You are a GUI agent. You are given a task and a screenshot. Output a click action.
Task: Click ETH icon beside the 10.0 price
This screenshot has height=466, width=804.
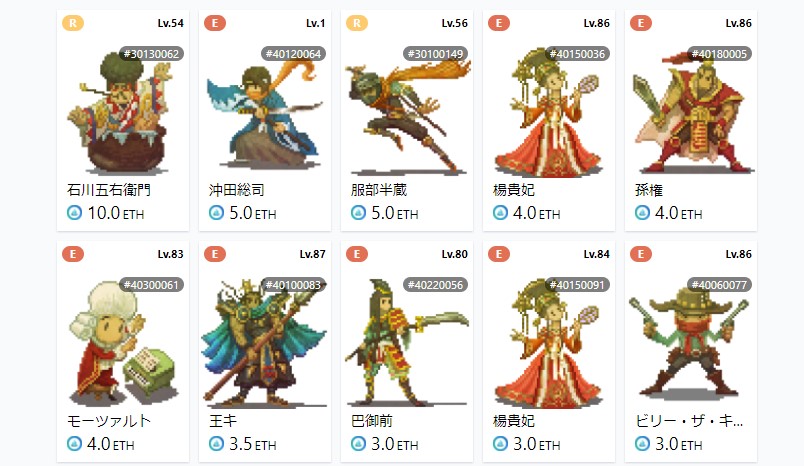74,213
